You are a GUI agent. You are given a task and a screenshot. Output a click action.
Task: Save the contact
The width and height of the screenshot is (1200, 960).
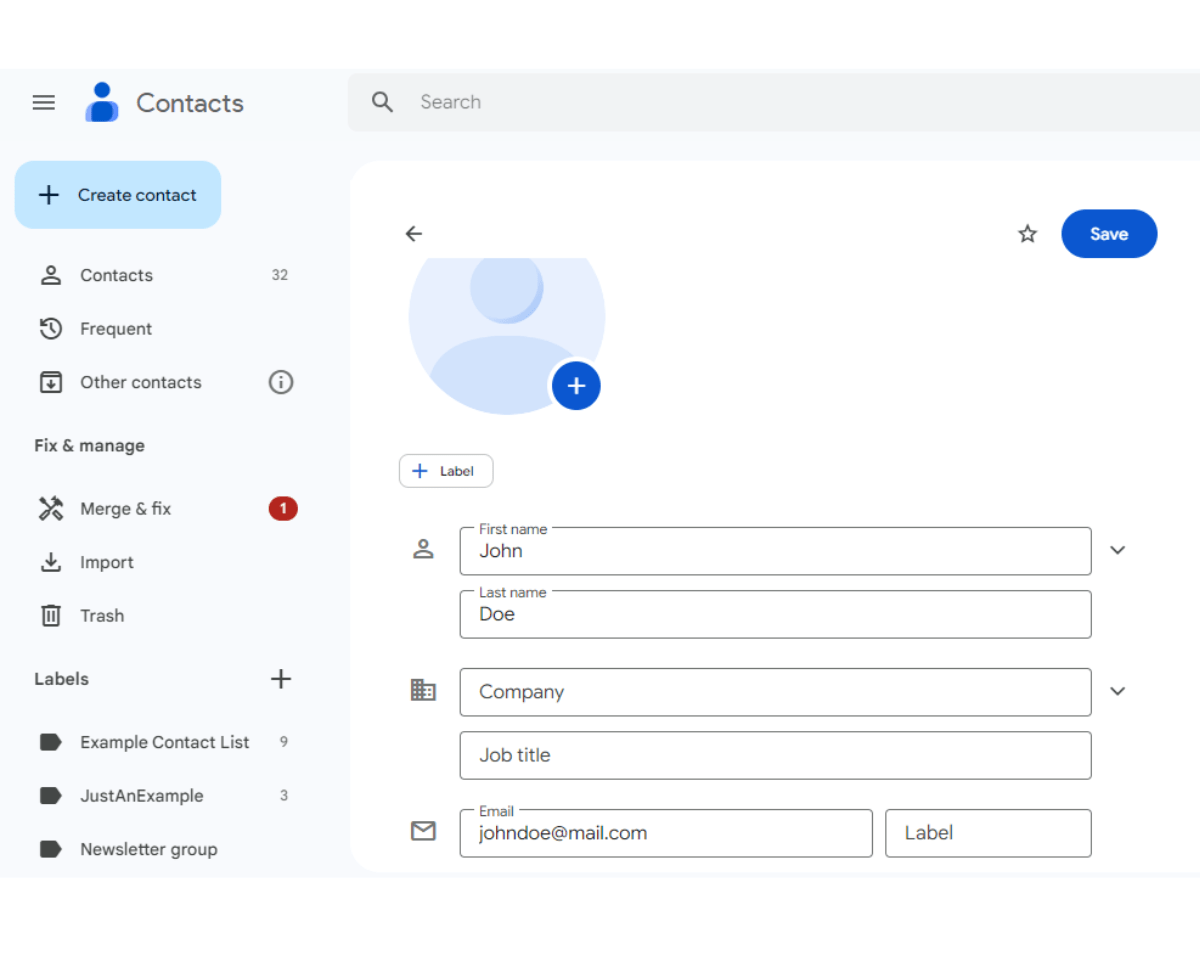pyautogui.click(x=1109, y=234)
